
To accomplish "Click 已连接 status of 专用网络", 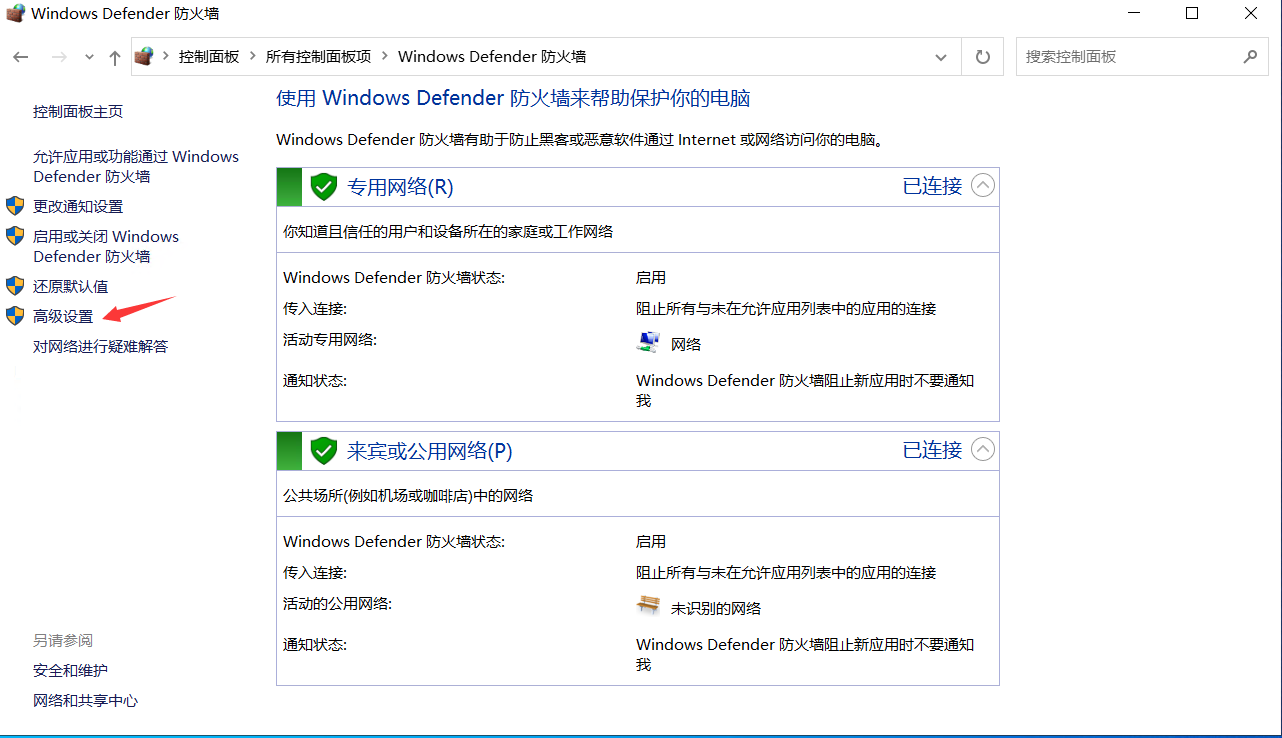I will [932, 186].
